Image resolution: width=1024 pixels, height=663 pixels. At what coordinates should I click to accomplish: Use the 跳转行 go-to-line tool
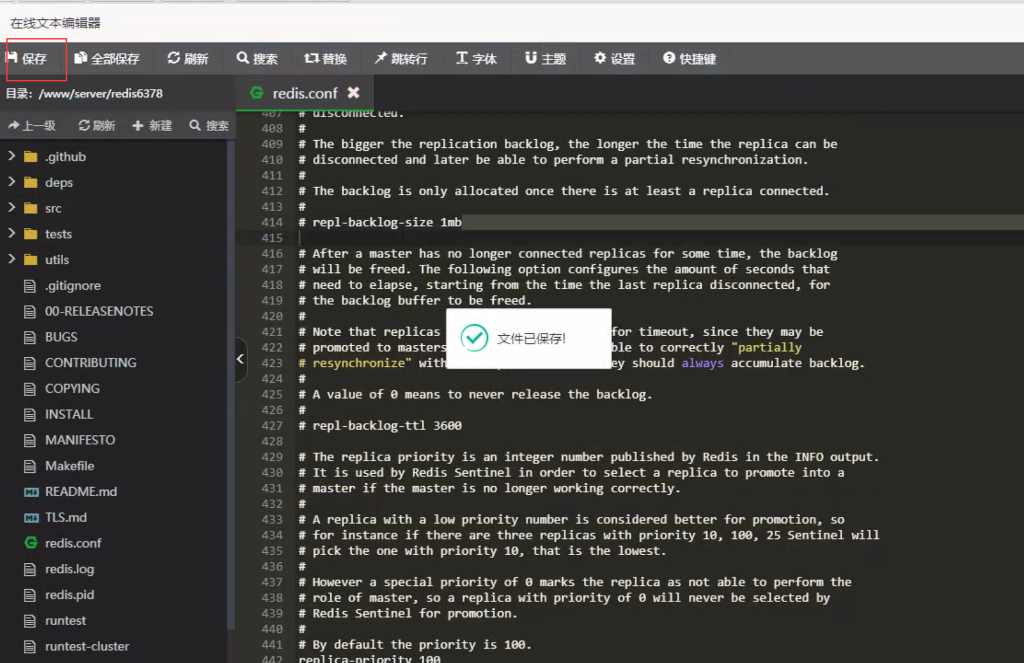click(x=400, y=59)
